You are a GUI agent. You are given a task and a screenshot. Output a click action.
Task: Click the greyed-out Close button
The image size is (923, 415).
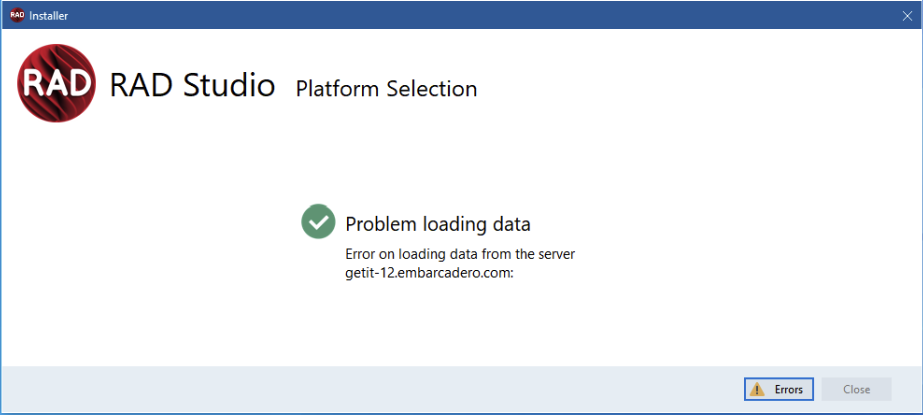click(x=856, y=389)
